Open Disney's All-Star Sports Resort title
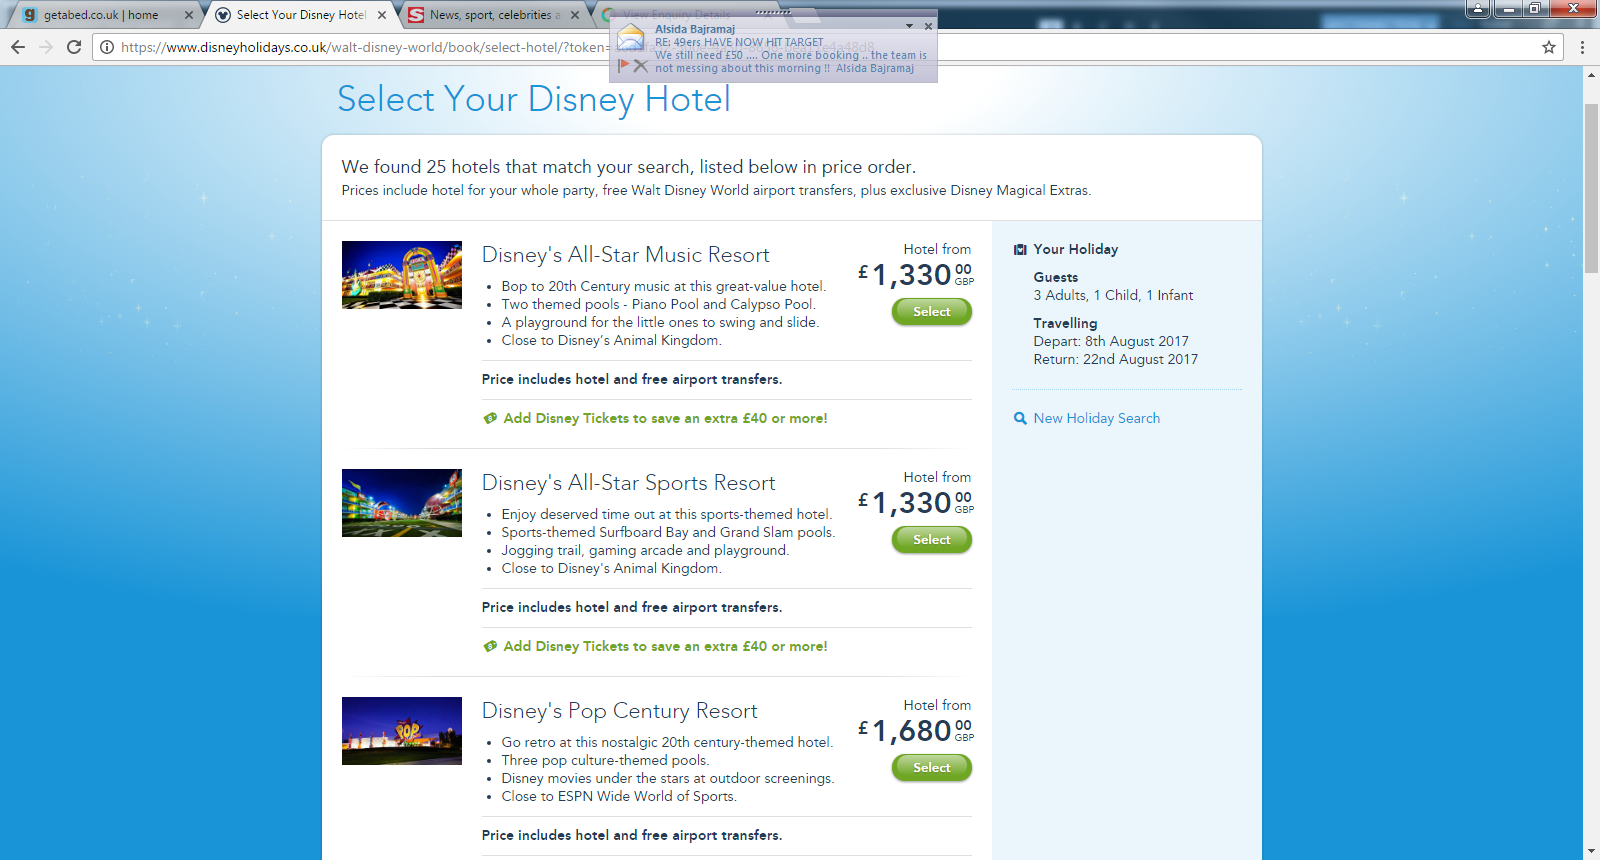This screenshot has height=860, width=1600. pyautogui.click(x=629, y=483)
